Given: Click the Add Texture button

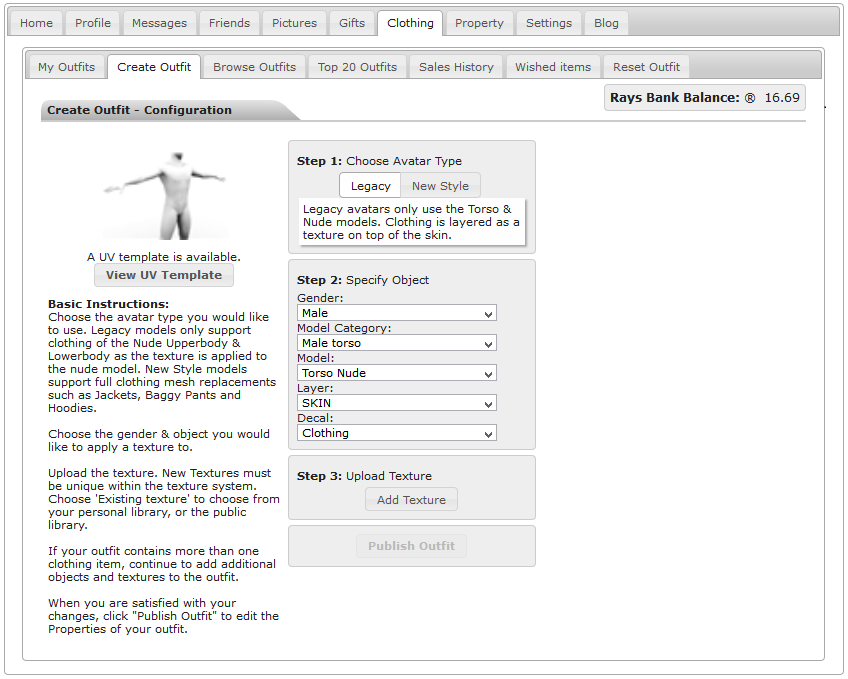Looking at the screenshot, I should pos(412,500).
